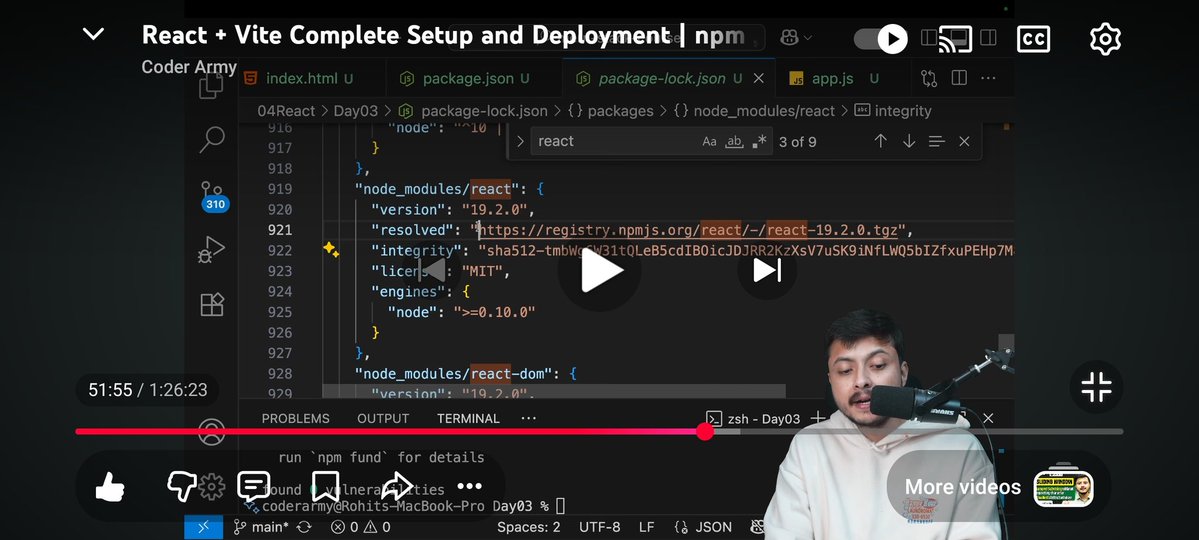Go to next find match arrow
Screen dimensions: 1199x540
(x=908, y=142)
